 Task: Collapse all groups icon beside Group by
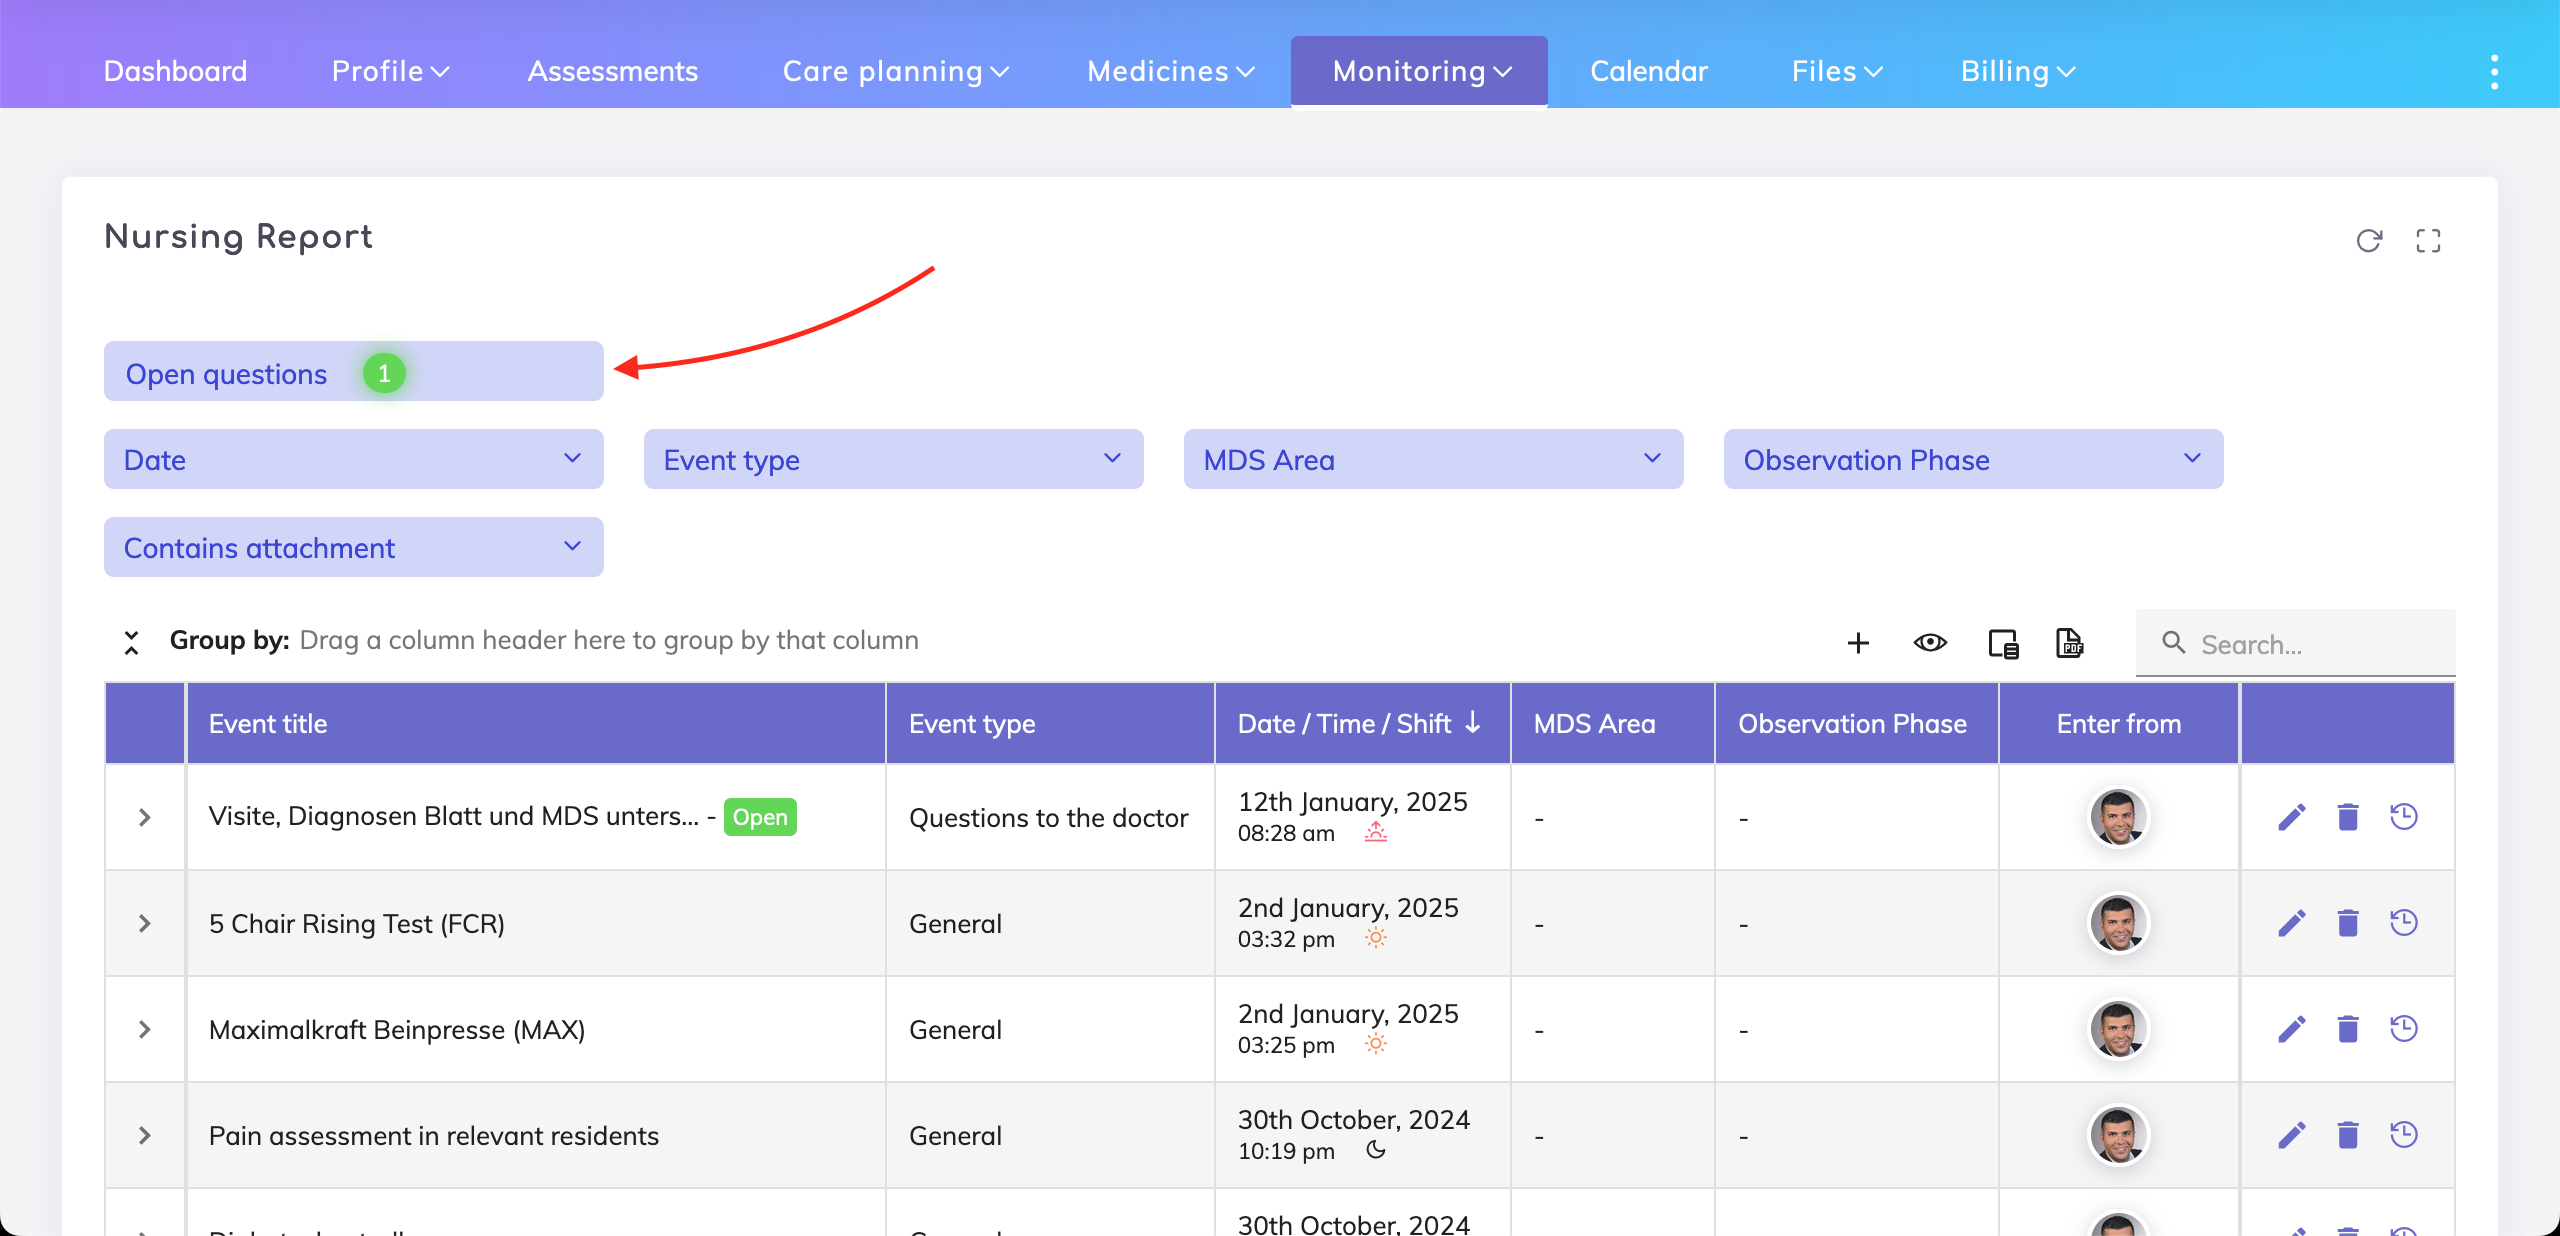click(x=131, y=642)
